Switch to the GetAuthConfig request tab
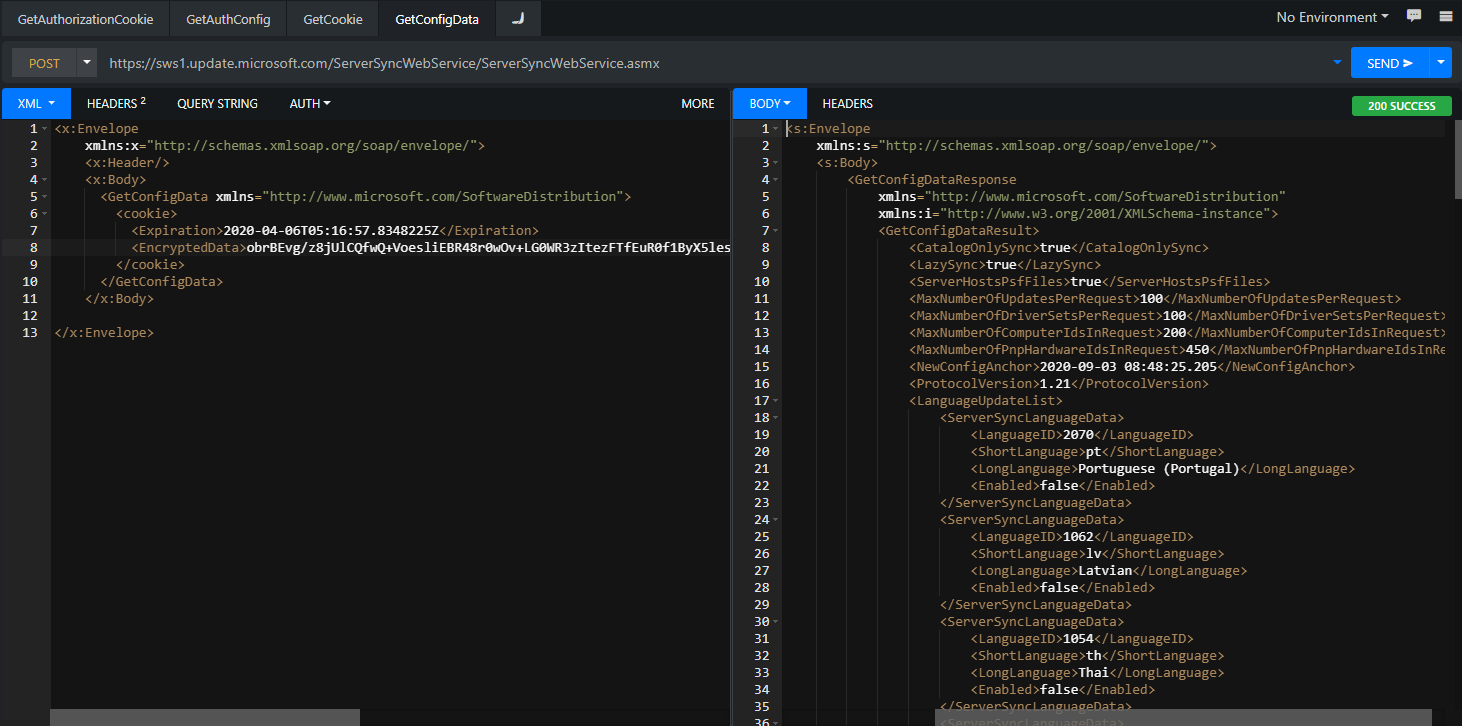The height and width of the screenshot is (726, 1462). pos(228,19)
